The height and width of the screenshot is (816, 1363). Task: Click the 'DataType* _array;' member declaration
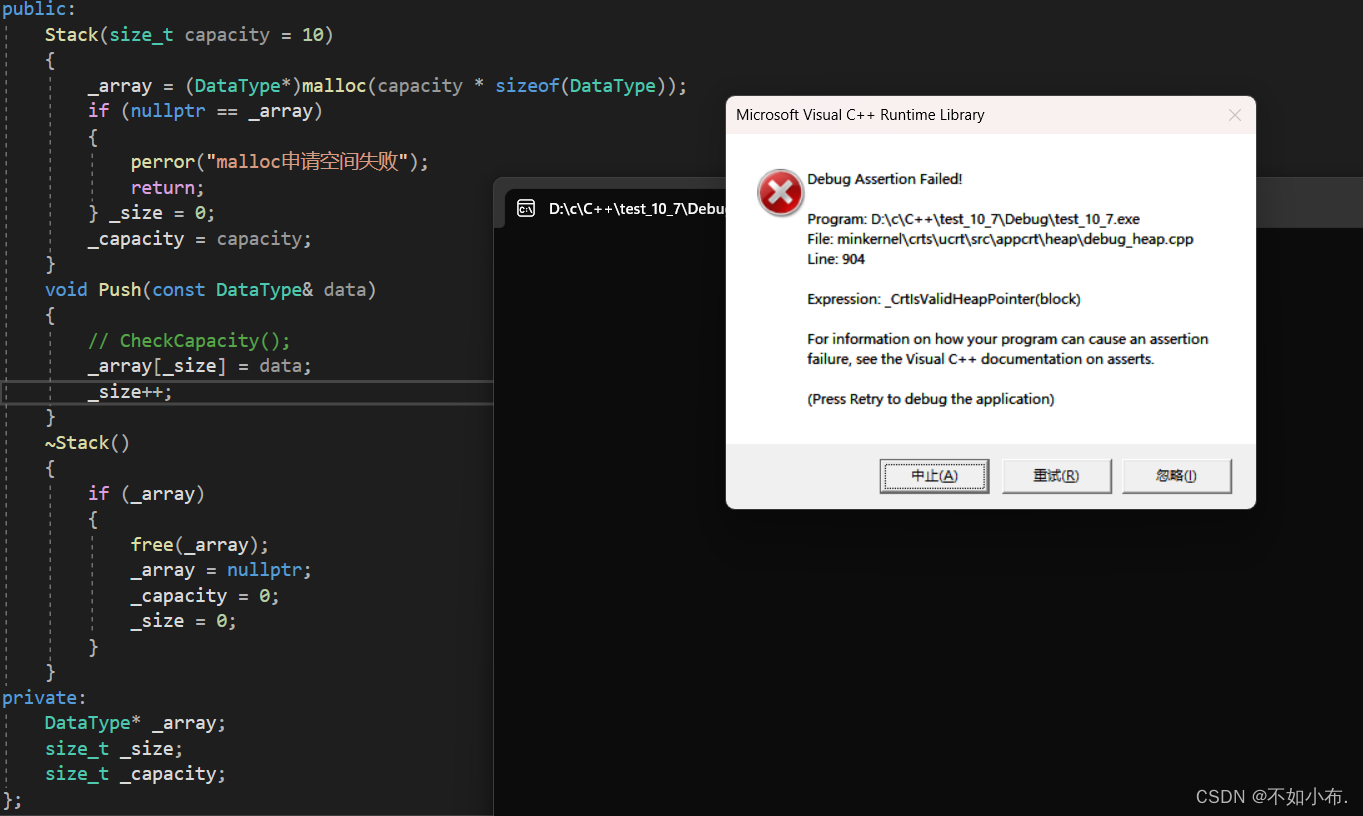(x=135, y=723)
